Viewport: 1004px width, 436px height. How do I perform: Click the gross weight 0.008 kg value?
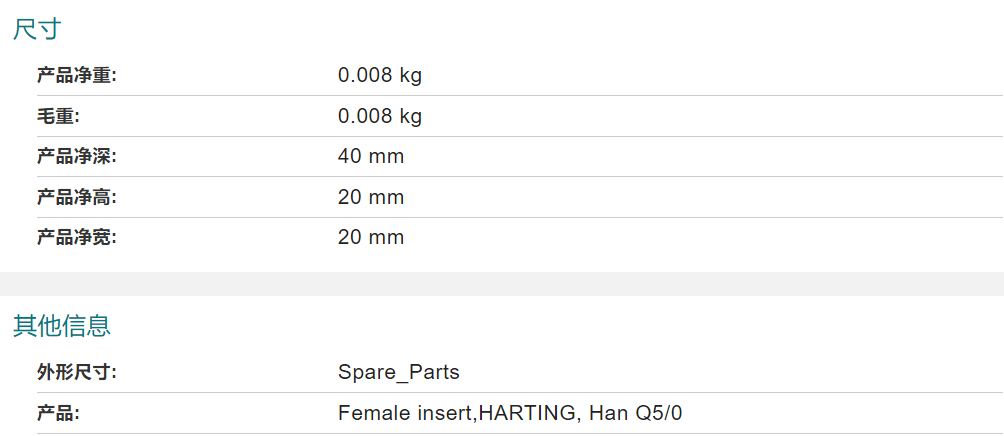(x=380, y=117)
